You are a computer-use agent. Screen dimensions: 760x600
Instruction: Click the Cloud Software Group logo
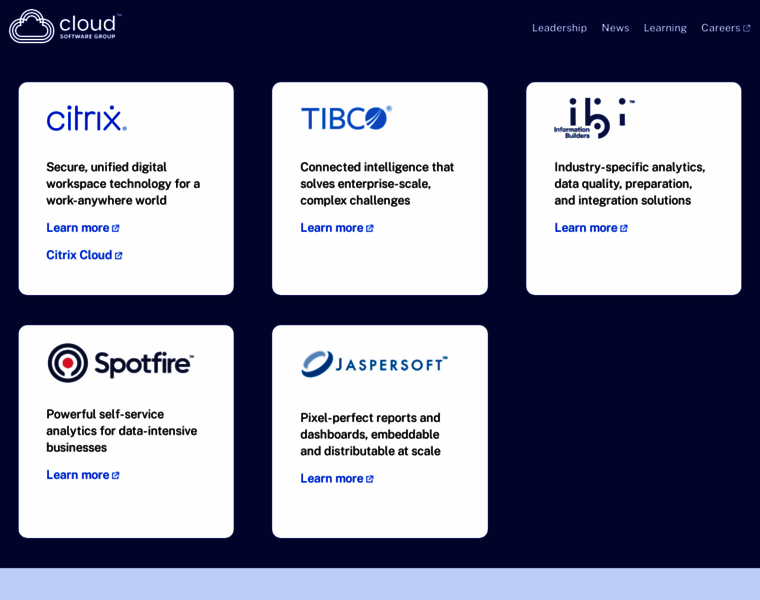coord(65,26)
